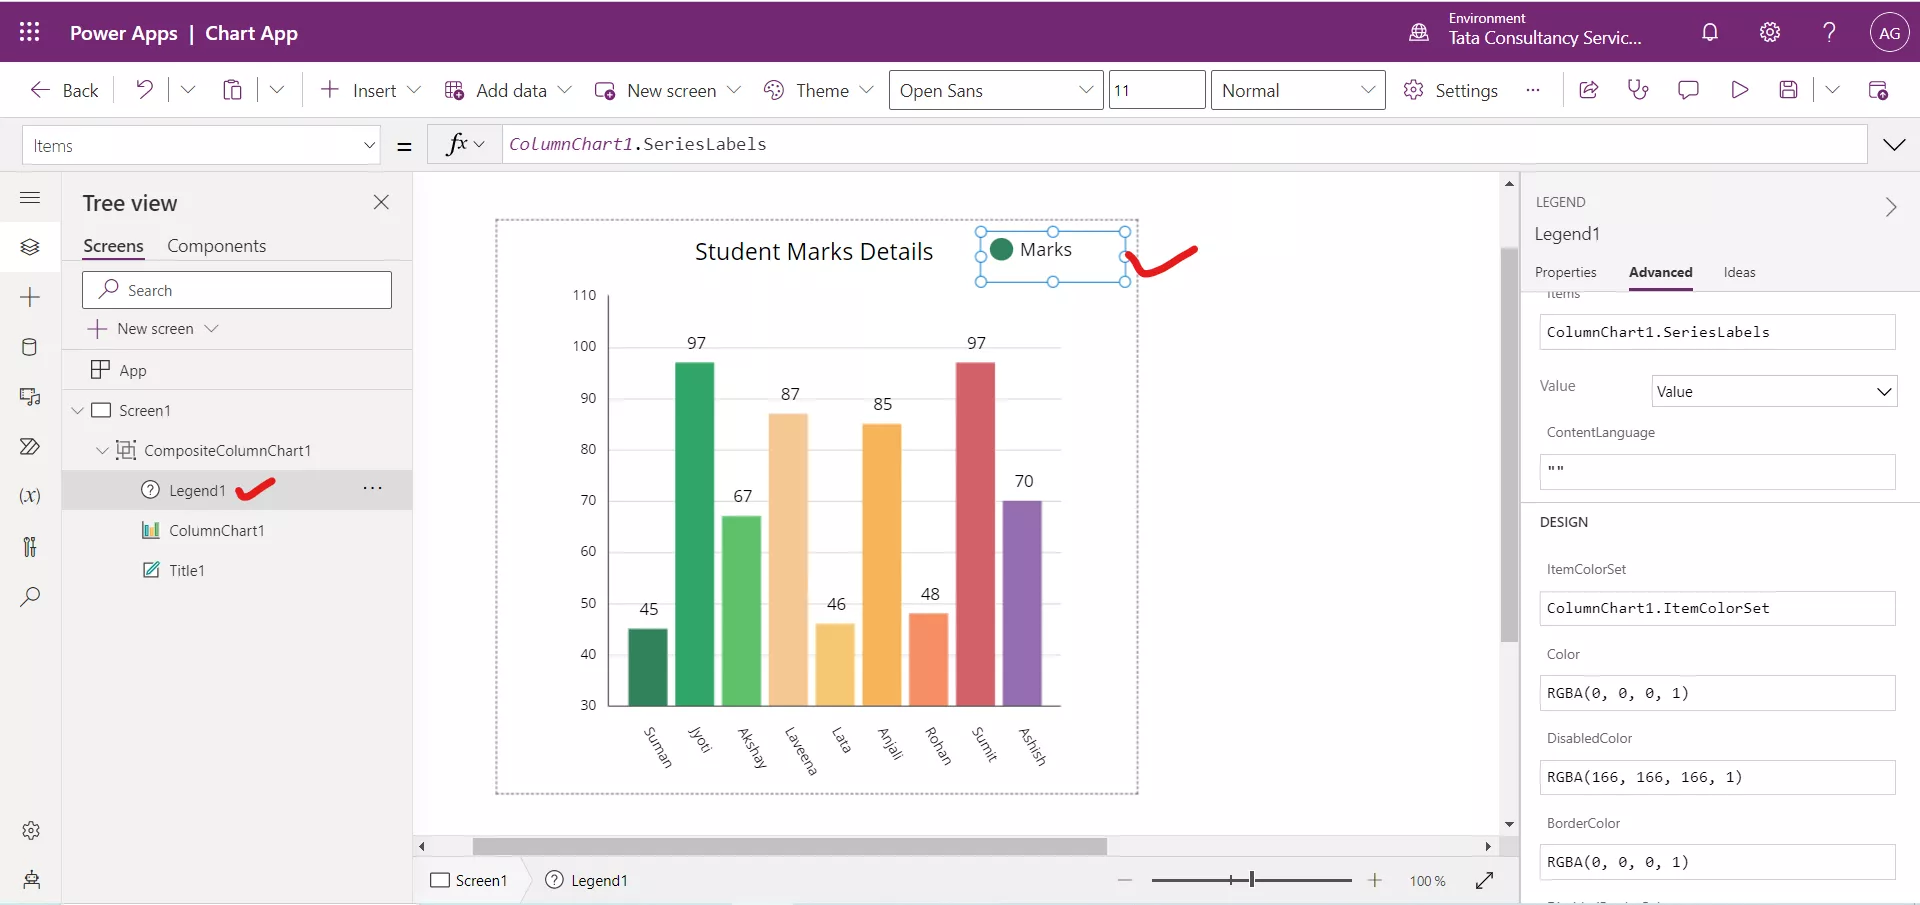This screenshot has height=905, width=1920.
Task: Open the Power Automate panel
Action: [x=30, y=447]
